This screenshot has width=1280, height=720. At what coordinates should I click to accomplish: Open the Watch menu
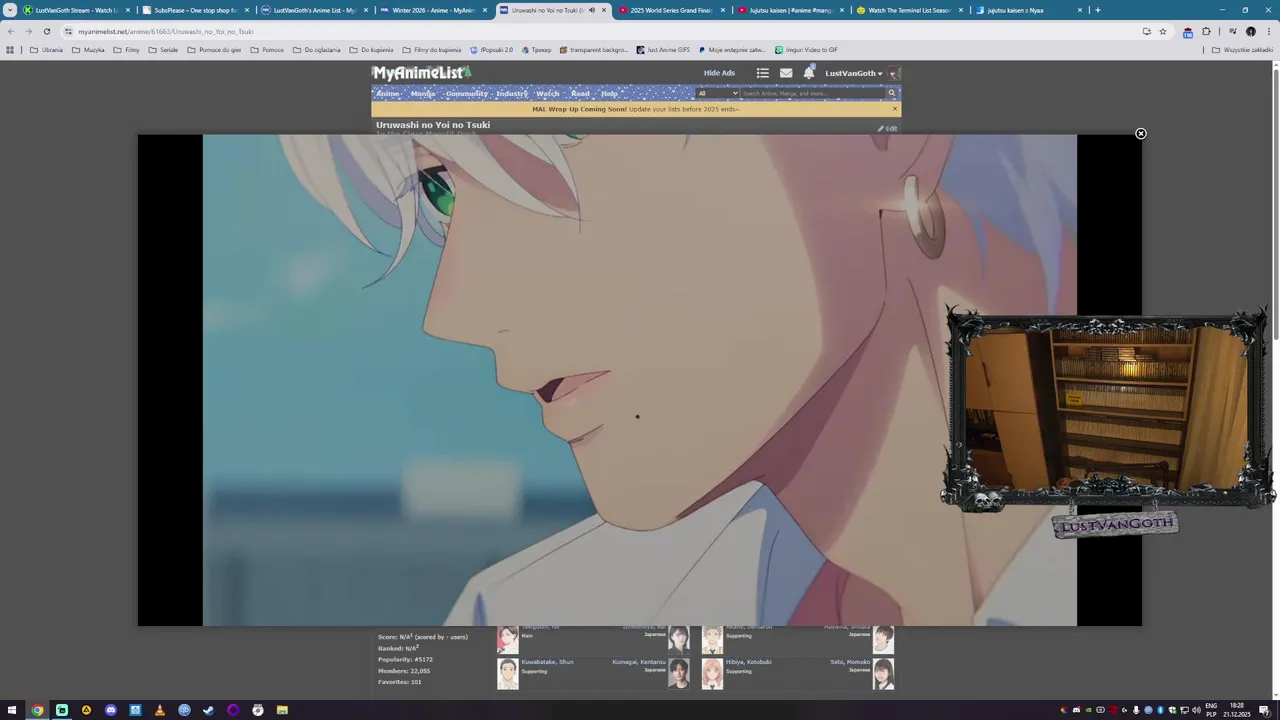click(547, 93)
